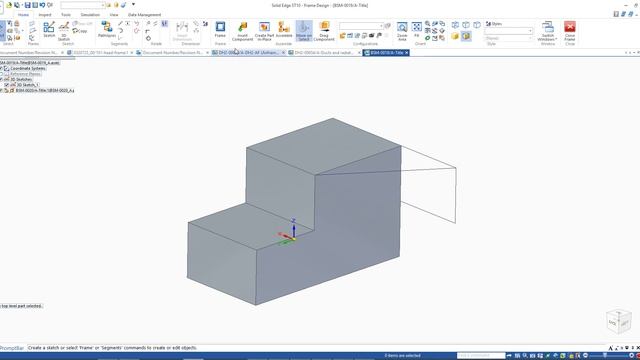This screenshot has width=640, height=360.
Task: Open the Simulation ribbon tab
Action: click(x=90, y=15)
